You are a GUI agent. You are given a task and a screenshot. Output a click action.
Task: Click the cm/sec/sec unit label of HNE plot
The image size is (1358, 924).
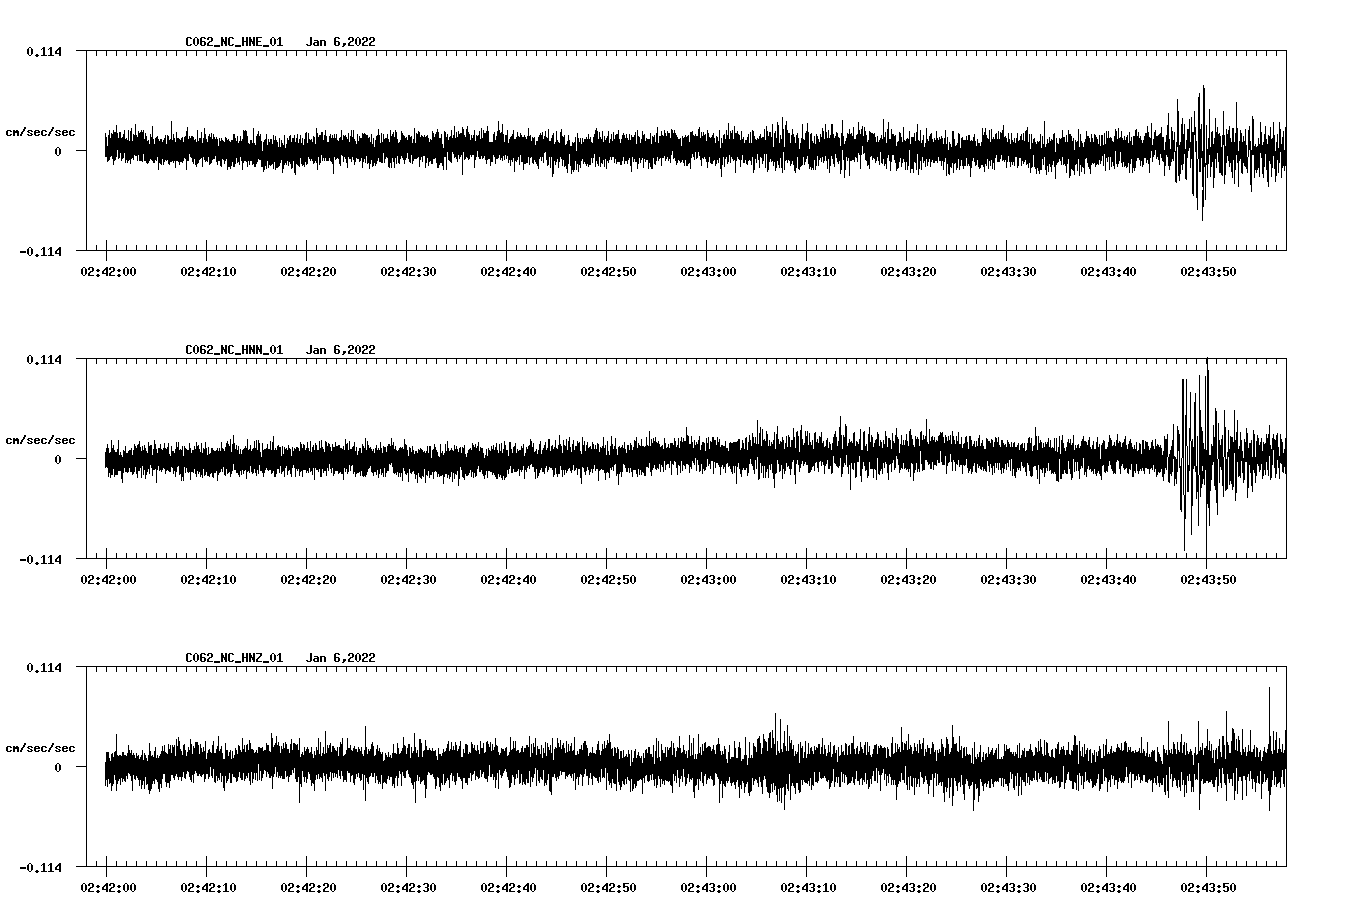tap(40, 132)
